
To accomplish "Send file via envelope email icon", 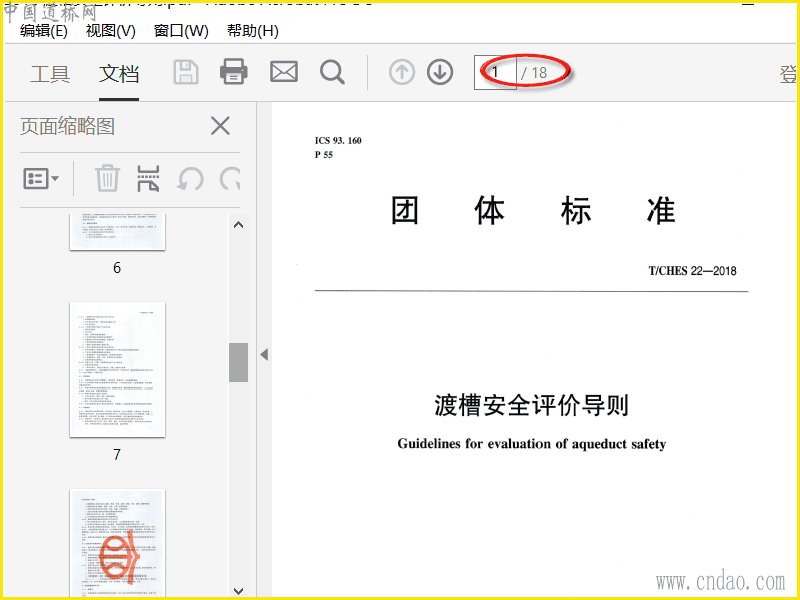I will coord(284,72).
